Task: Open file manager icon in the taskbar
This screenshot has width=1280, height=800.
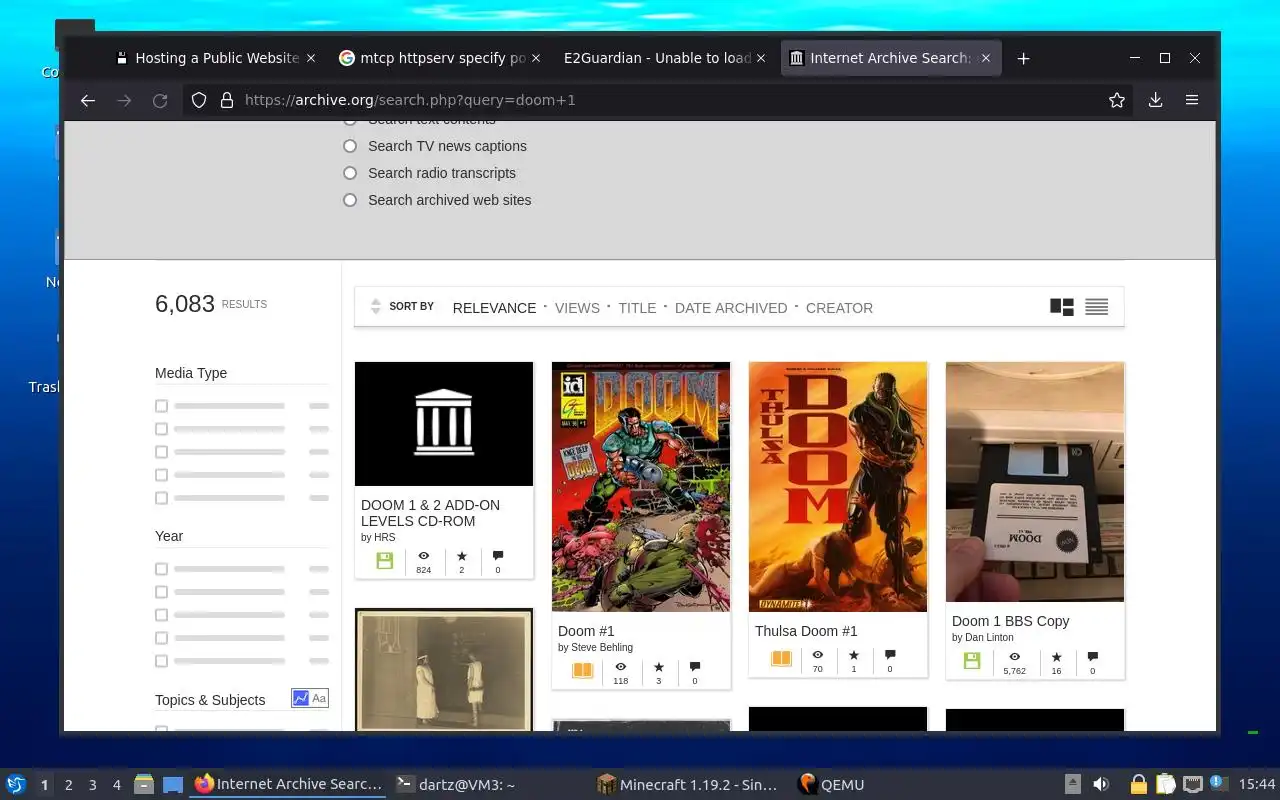Action: click(x=143, y=784)
